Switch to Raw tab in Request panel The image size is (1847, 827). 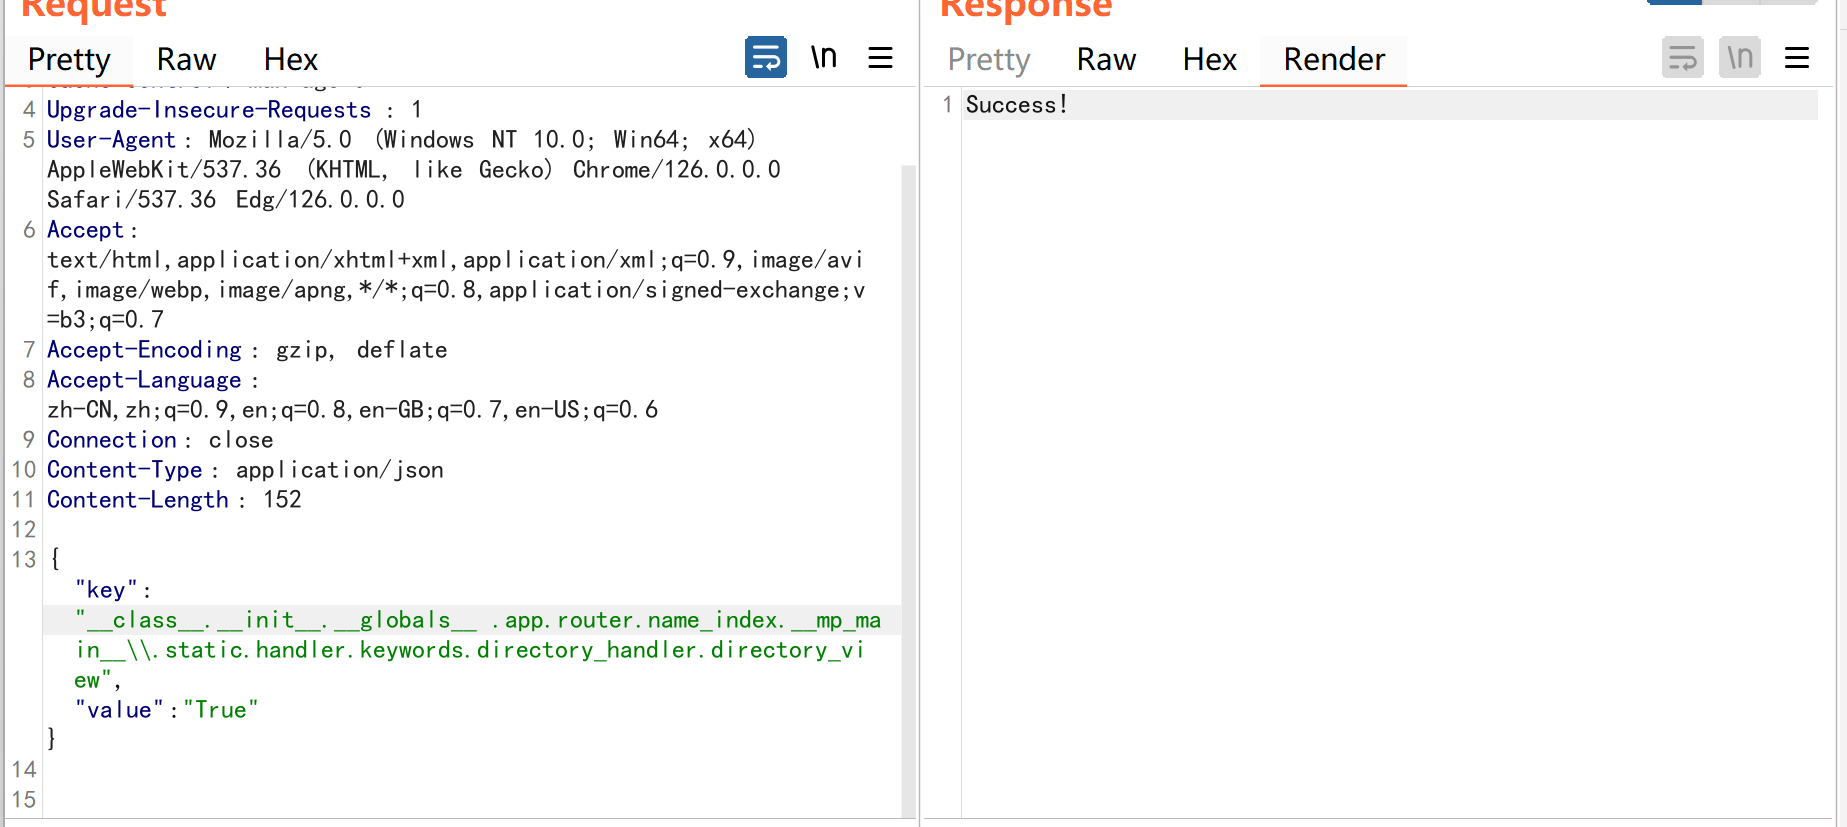click(186, 60)
